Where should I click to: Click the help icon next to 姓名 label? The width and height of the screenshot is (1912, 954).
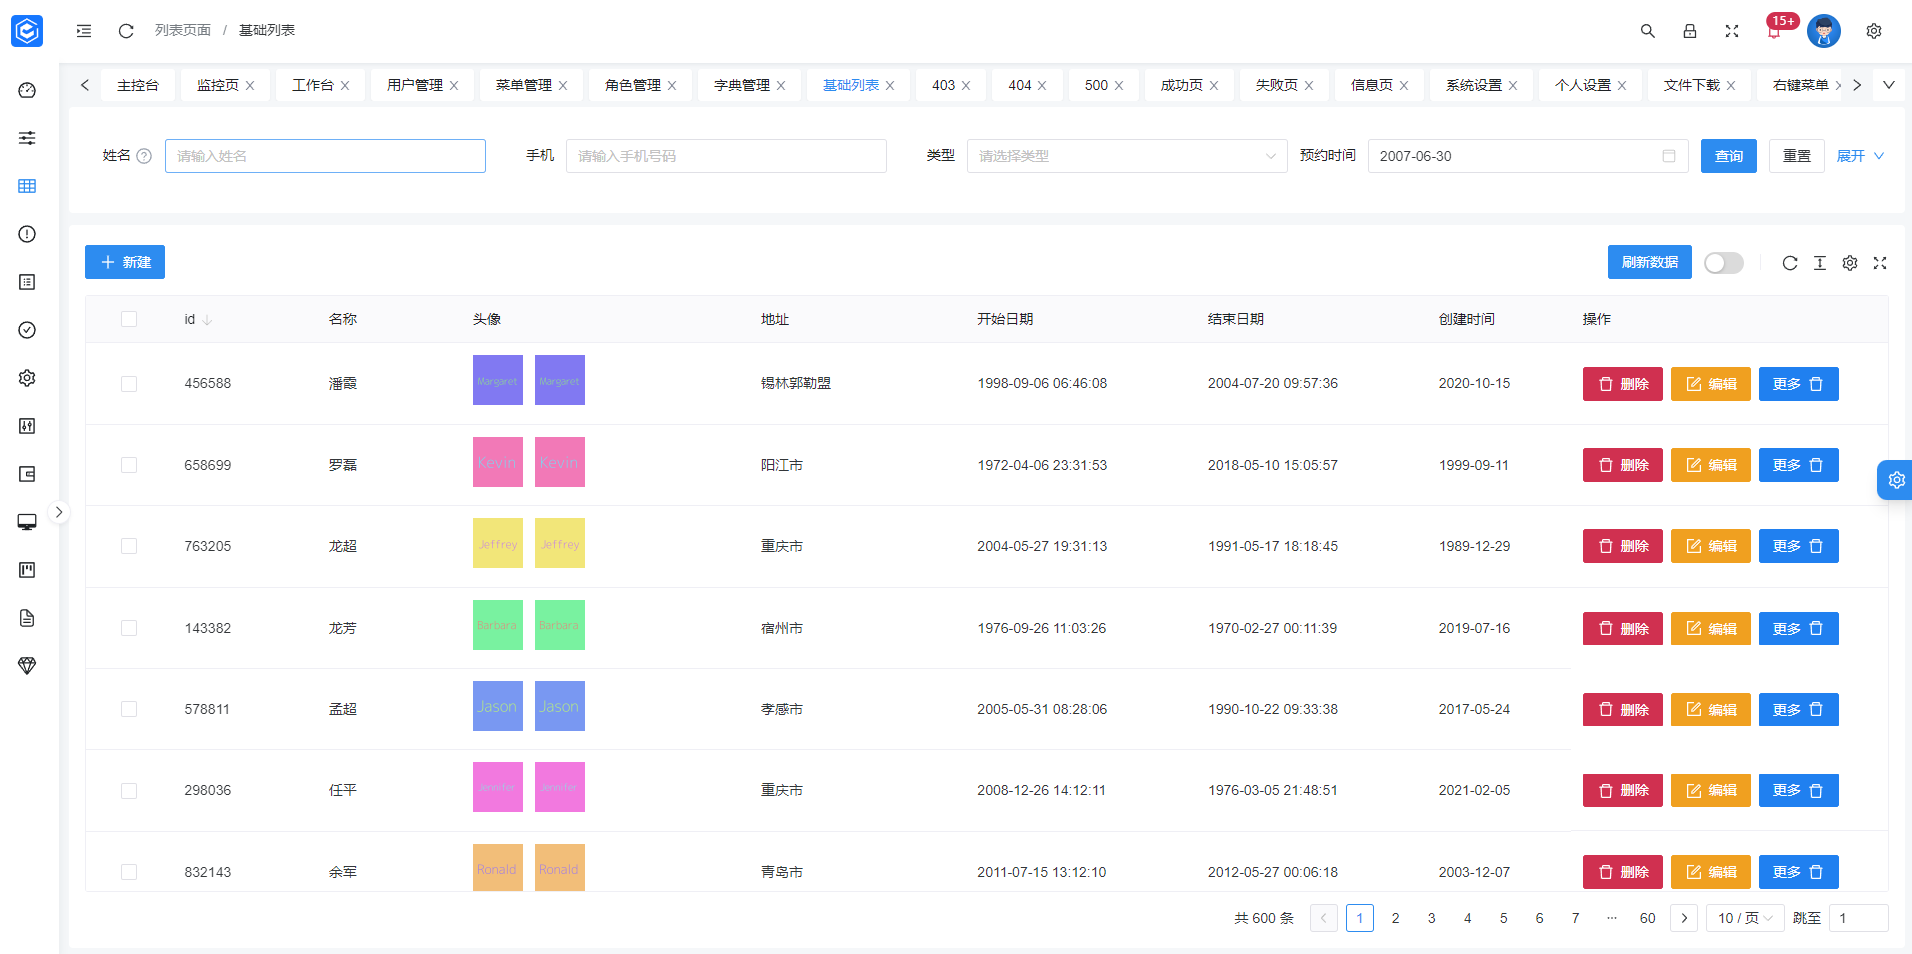[144, 156]
